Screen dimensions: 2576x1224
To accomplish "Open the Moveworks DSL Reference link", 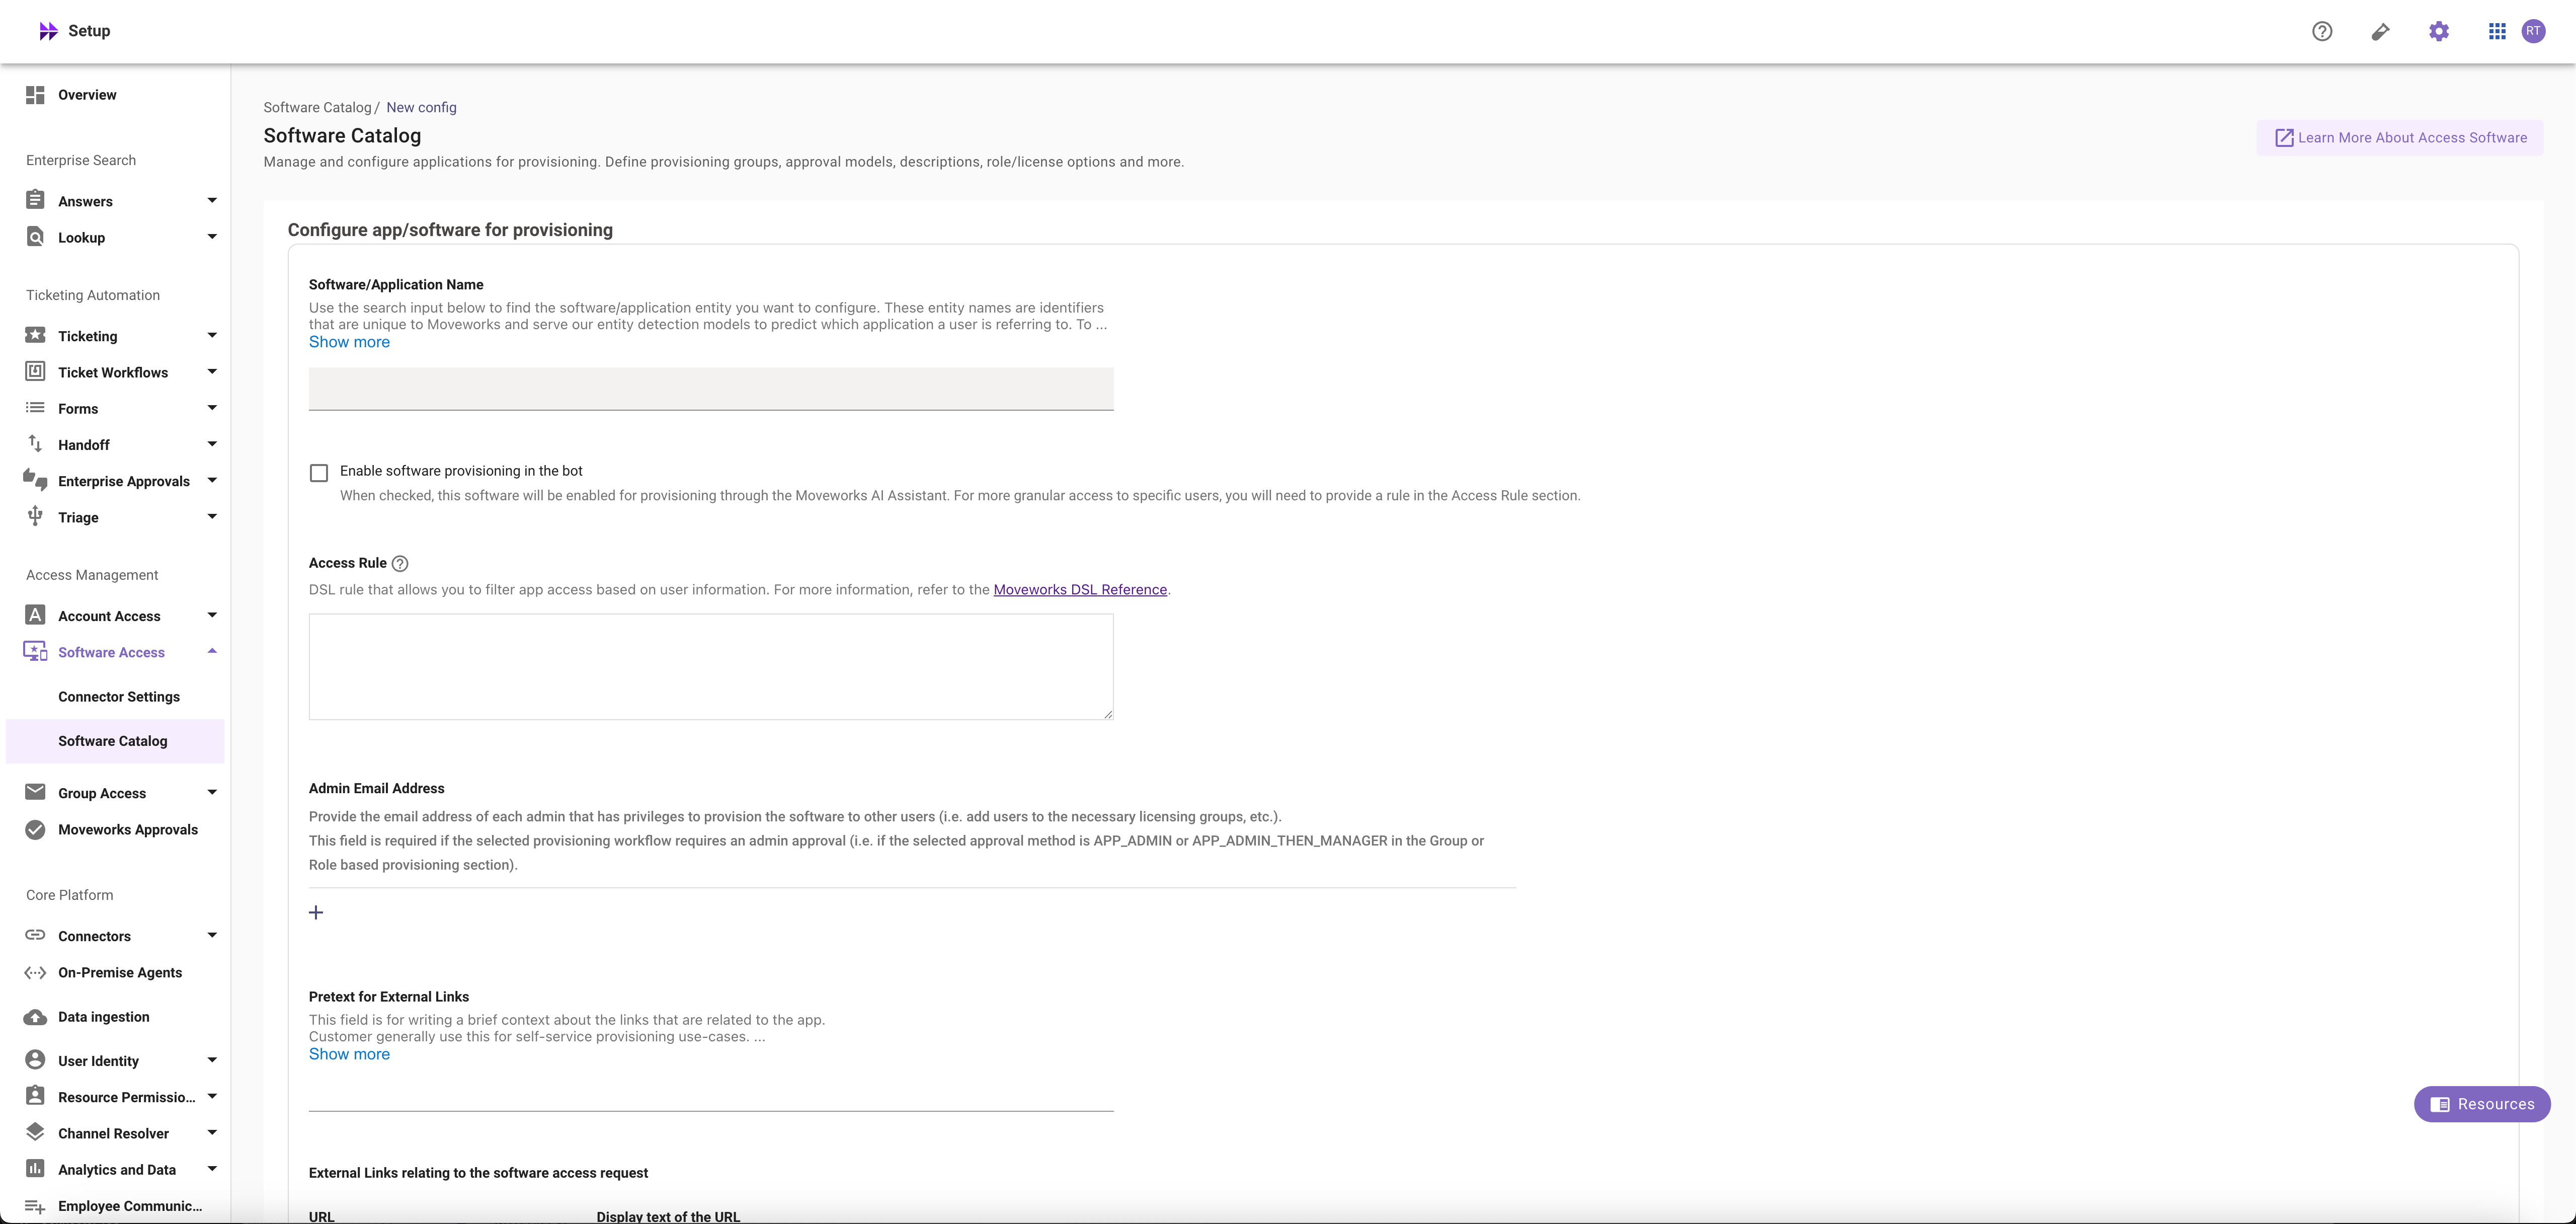I will coord(1080,590).
